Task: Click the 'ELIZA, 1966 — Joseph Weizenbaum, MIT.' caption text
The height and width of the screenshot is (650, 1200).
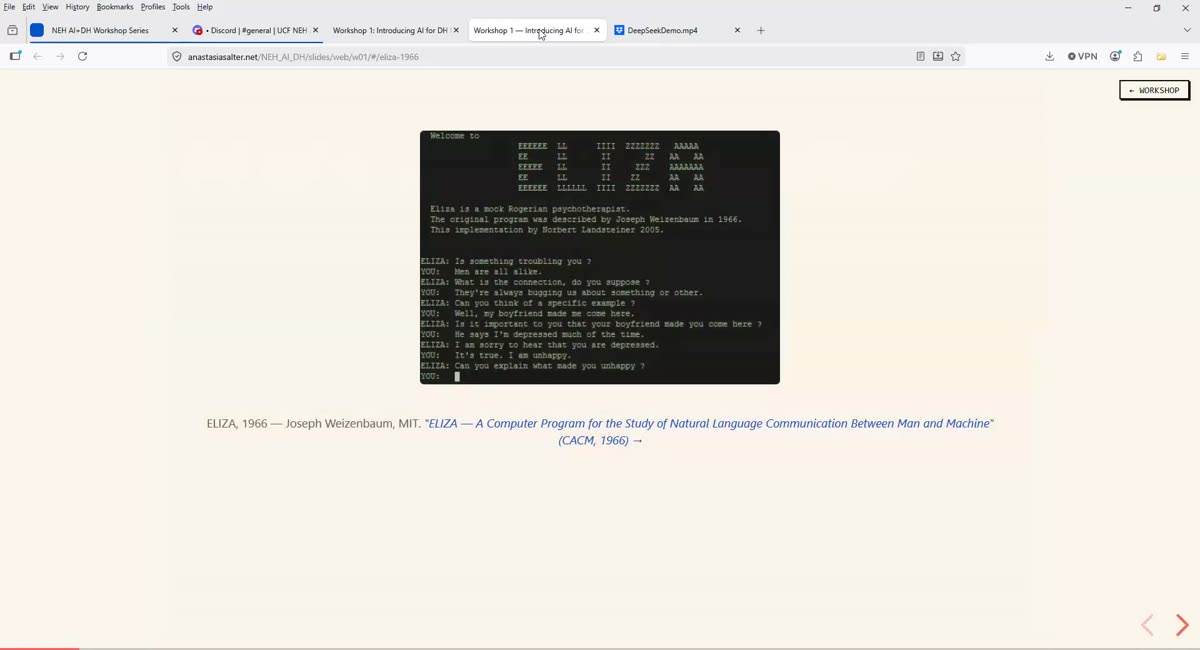Action: [x=314, y=424]
